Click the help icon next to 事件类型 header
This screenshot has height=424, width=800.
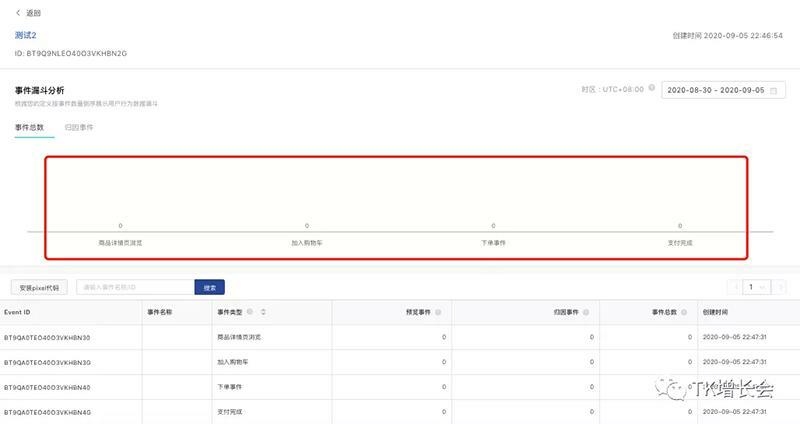coord(250,312)
